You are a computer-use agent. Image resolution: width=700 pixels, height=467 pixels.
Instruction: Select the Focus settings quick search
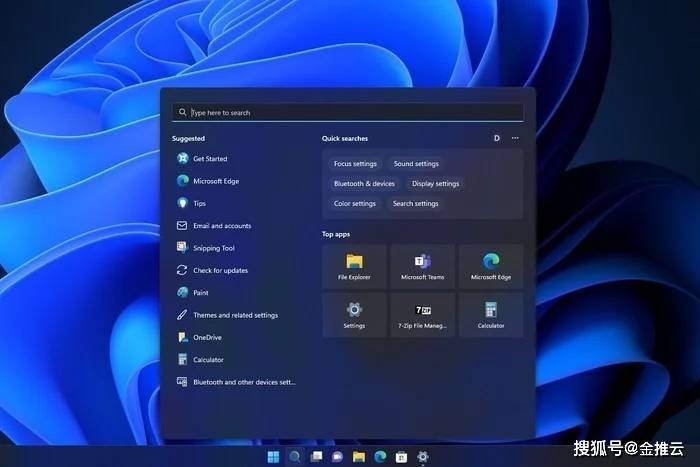tap(355, 164)
